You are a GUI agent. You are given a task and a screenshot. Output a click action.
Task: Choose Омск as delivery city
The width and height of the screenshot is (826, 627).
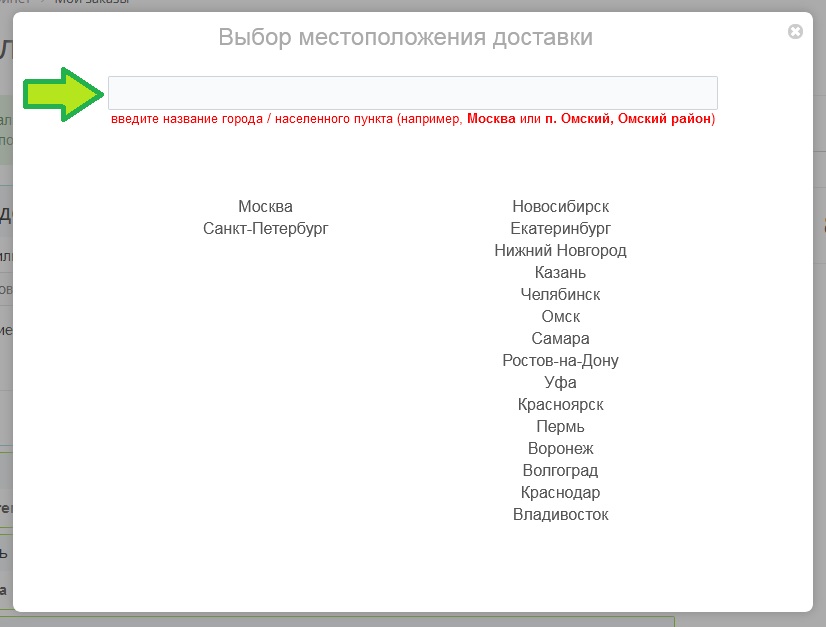pyautogui.click(x=560, y=317)
